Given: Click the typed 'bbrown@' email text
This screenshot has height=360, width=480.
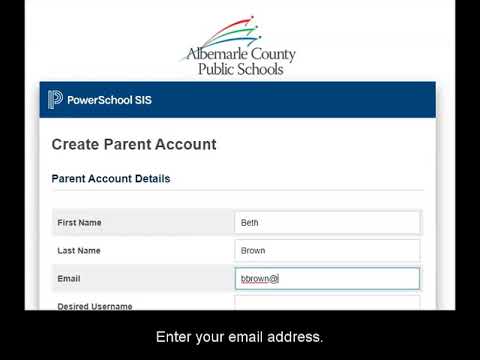Looking at the screenshot, I should point(260,279).
